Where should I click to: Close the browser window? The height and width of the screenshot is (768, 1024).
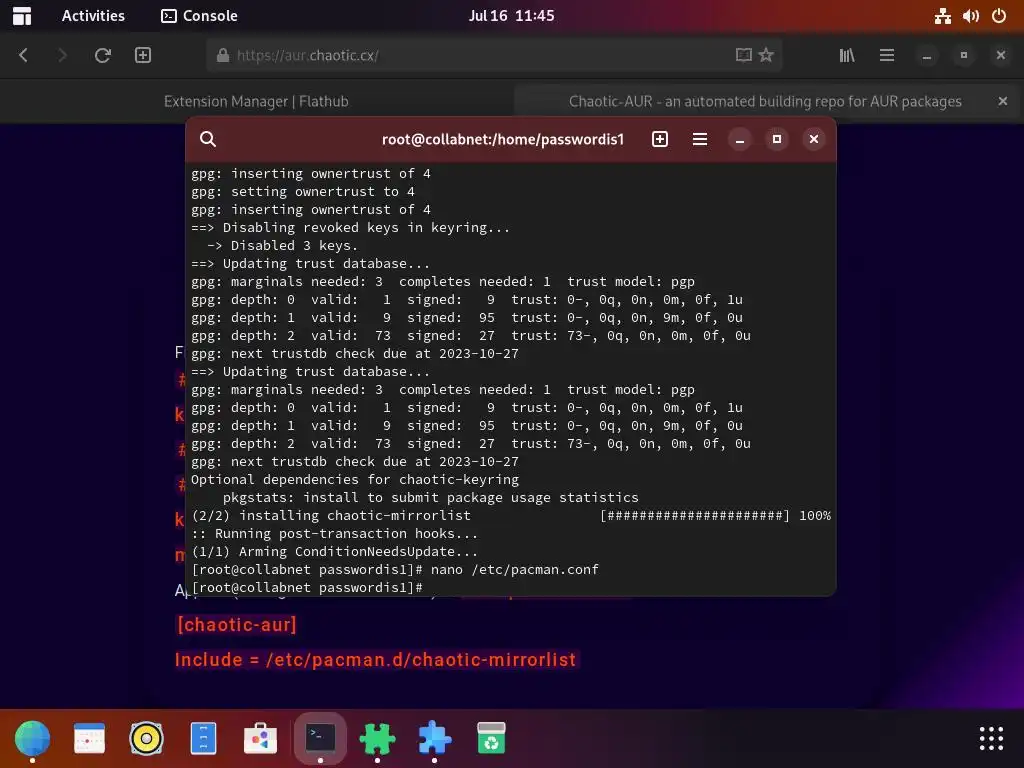(1000, 56)
